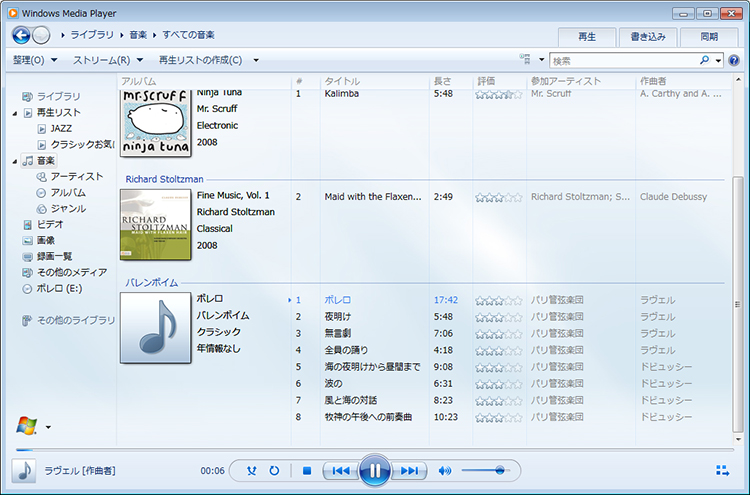The width and height of the screenshot is (750, 495).
Task: Set the star rating for Kalimba
Action: [498, 95]
